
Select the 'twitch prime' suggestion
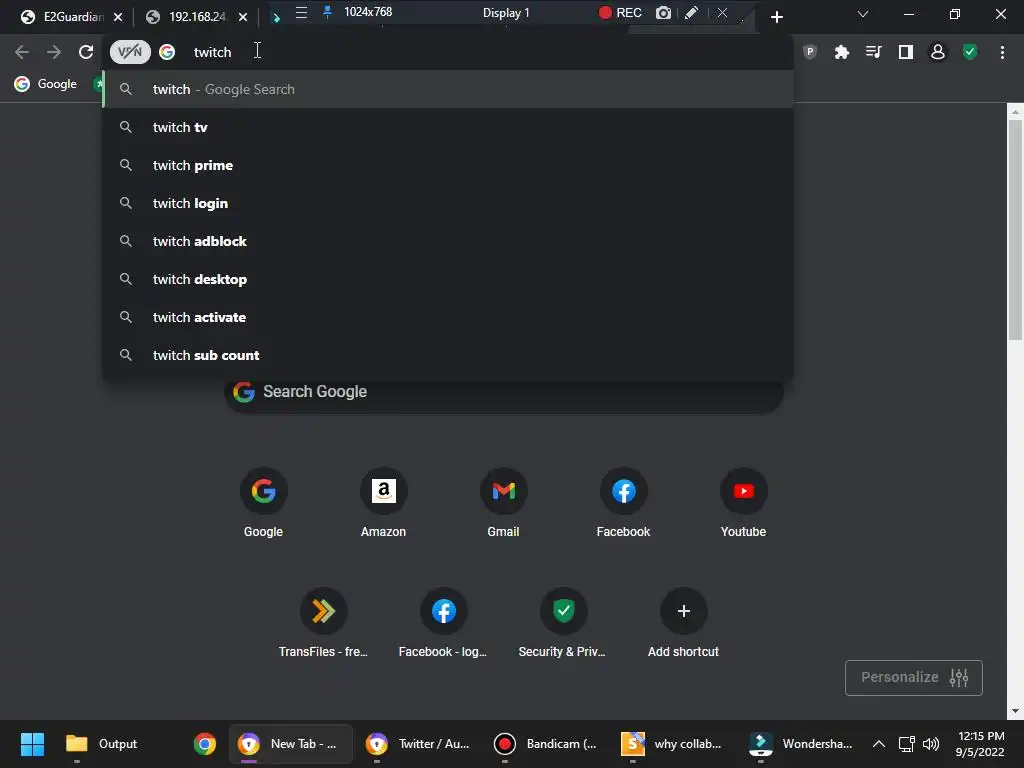point(448,165)
